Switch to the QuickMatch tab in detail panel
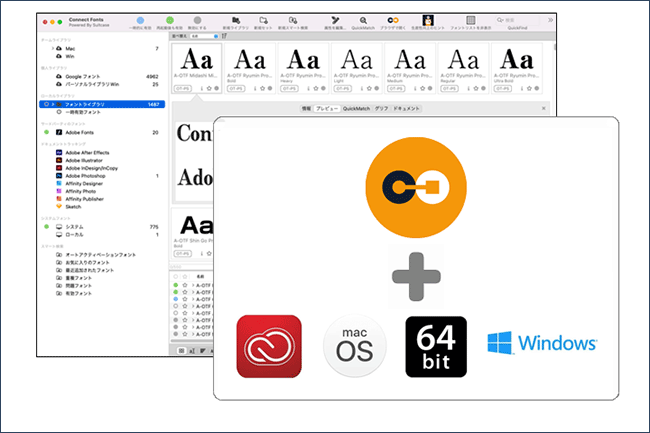Image resolution: width=650 pixels, height=433 pixels. (357, 109)
